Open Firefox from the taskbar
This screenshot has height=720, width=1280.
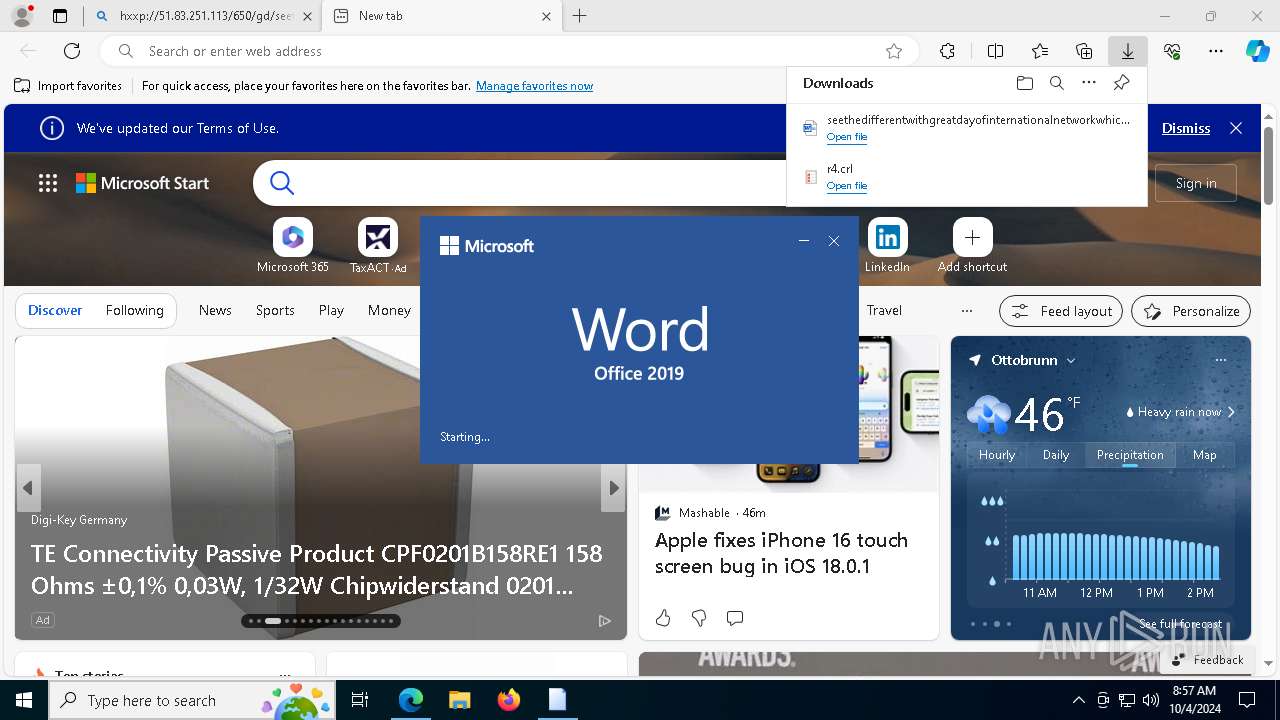(508, 700)
